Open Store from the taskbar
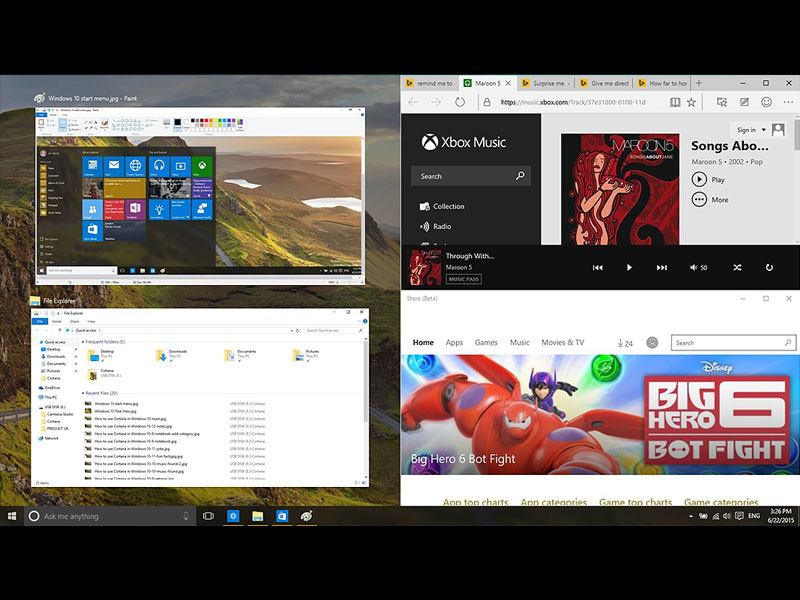 point(282,516)
